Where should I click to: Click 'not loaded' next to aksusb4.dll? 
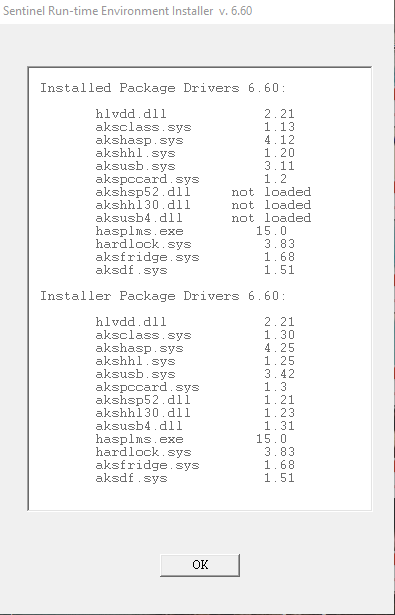[271, 218]
